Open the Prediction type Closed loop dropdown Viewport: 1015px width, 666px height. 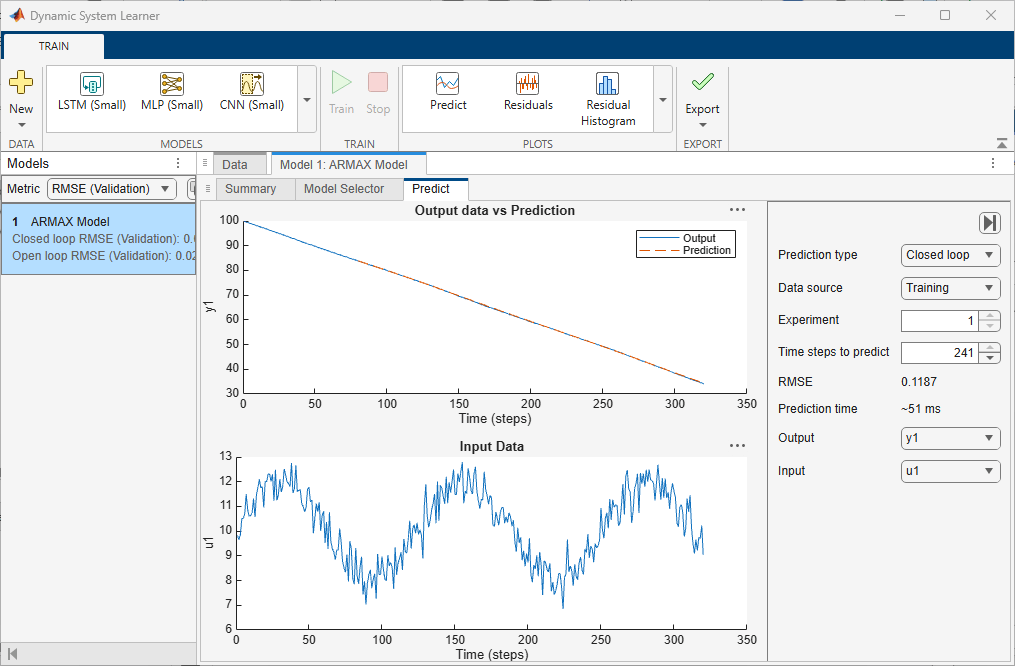pyautogui.click(x=950, y=255)
